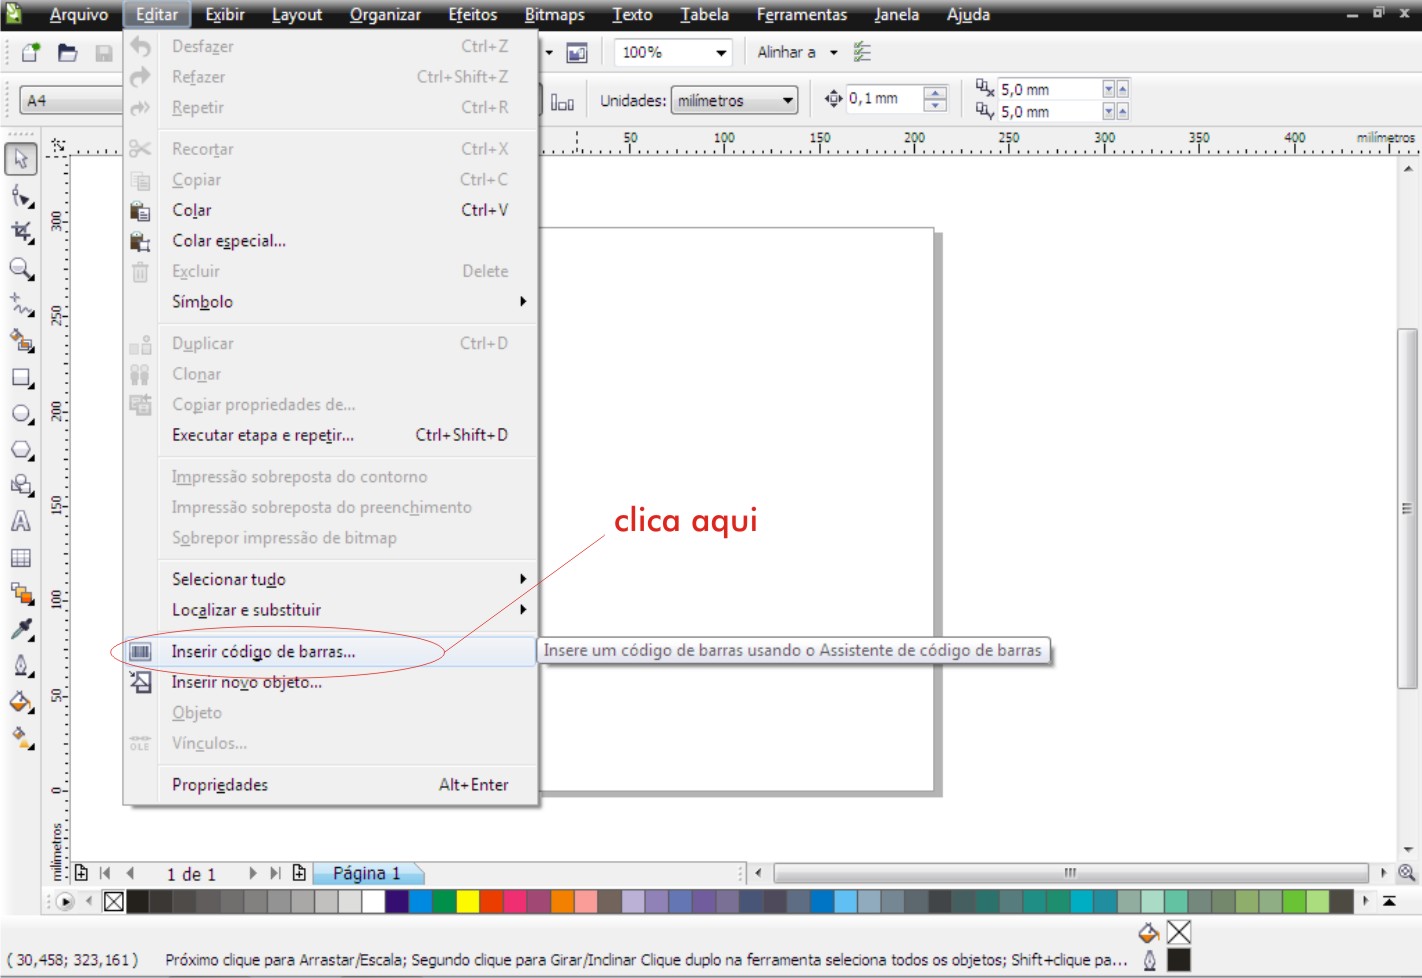The height and width of the screenshot is (978, 1422).
Task: Click Executar etapa e repetir
Action: [262, 435]
